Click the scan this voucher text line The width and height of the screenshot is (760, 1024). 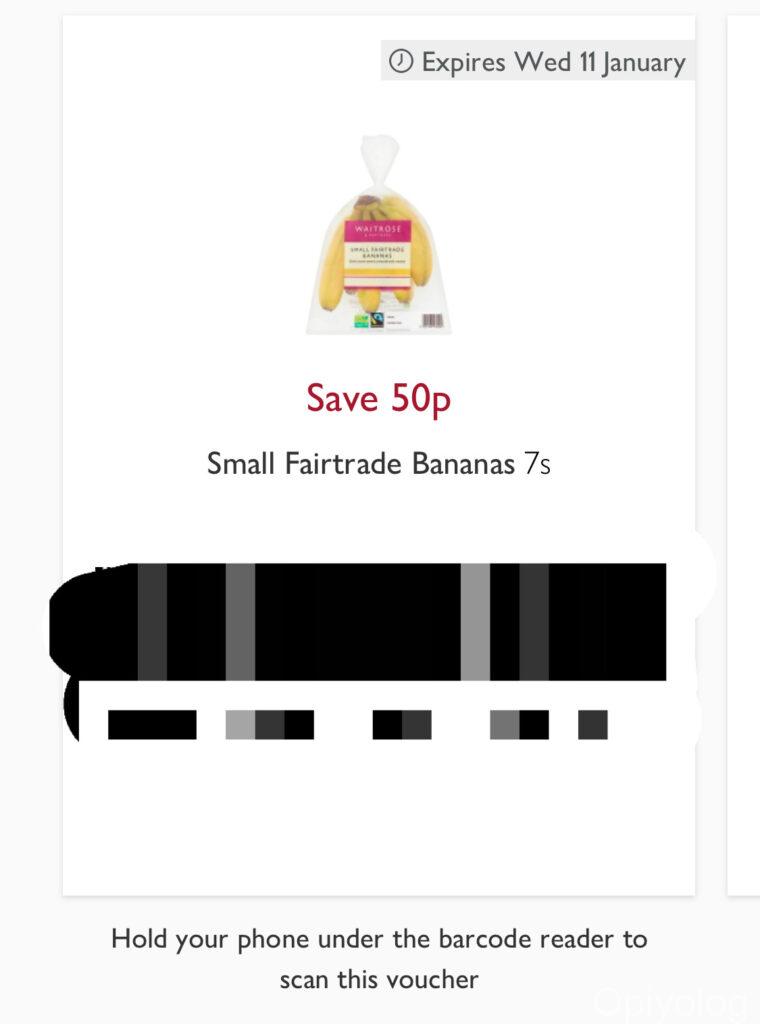point(379,980)
